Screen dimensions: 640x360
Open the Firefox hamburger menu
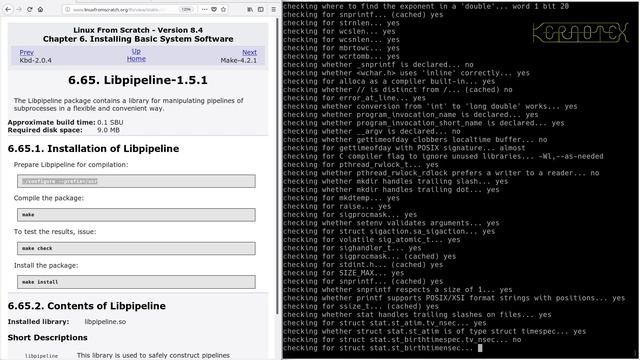(x=274, y=9)
